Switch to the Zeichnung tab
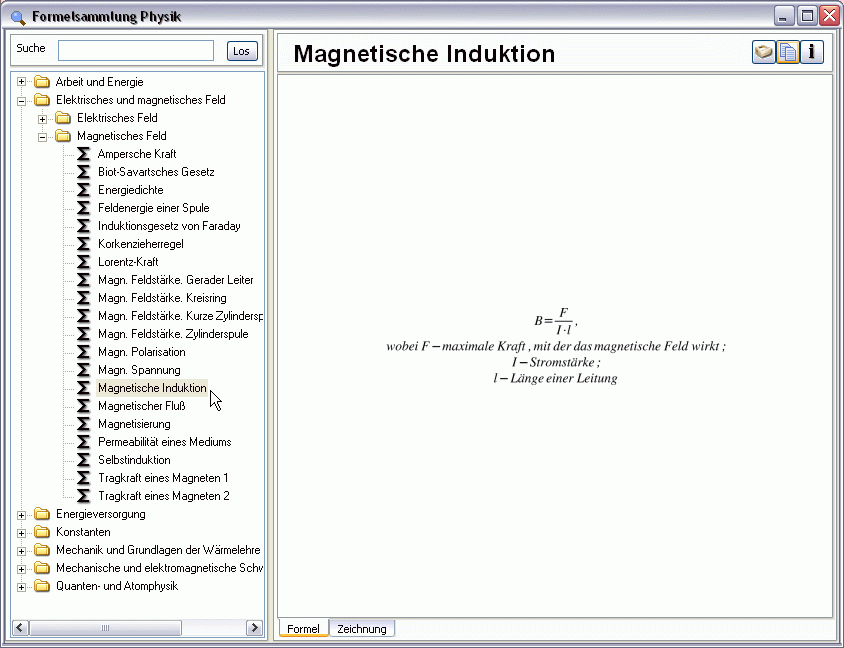 pyautogui.click(x=362, y=629)
